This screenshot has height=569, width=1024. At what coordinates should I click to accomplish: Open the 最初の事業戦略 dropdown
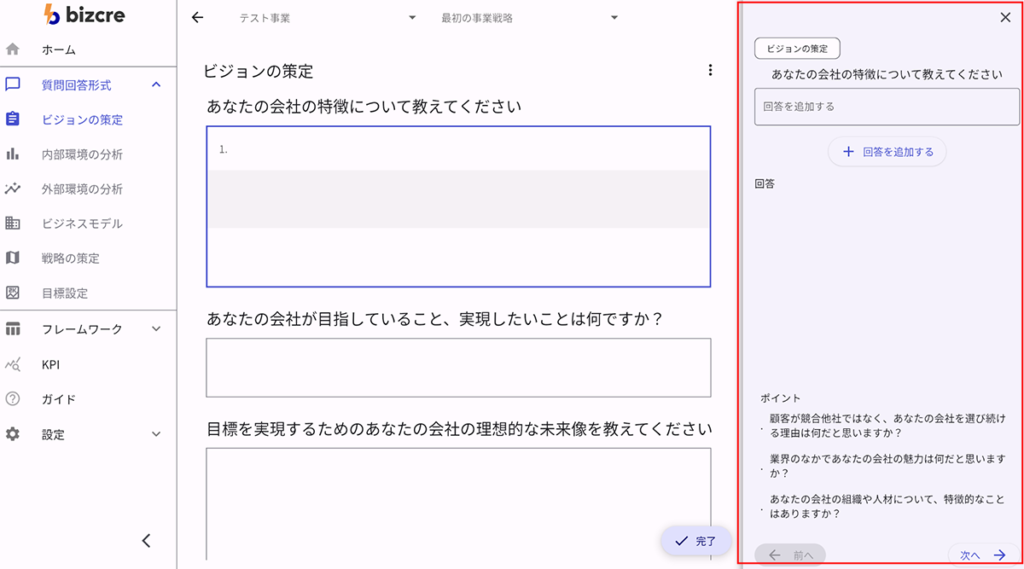[x=529, y=18]
